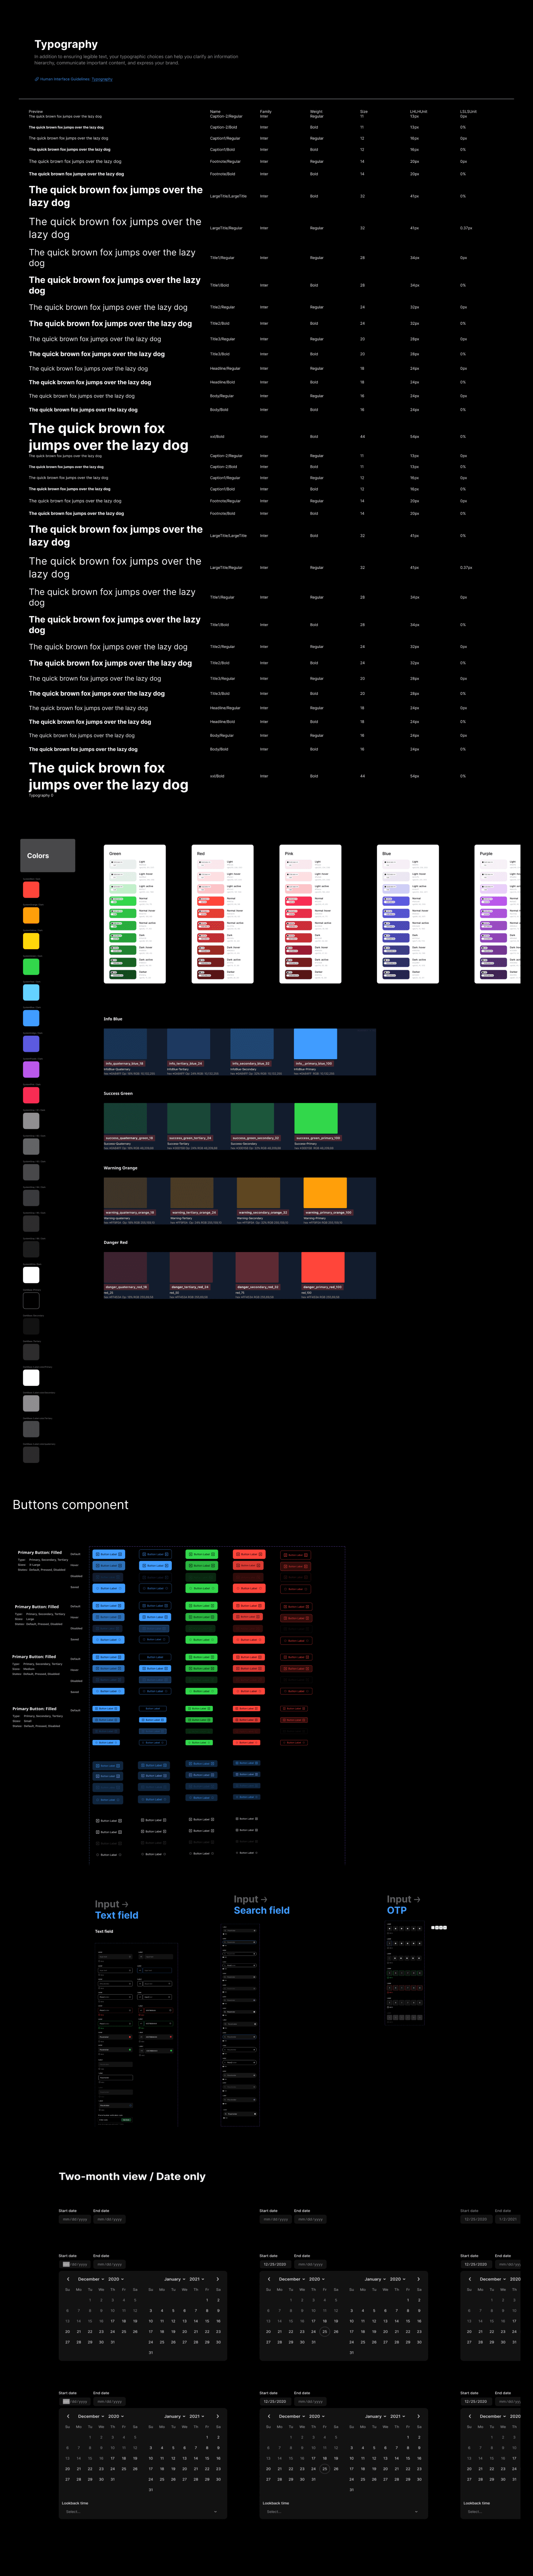Click the Two-month view / Date only heading
Screen dimensions: 533x2576
pos(132,2176)
